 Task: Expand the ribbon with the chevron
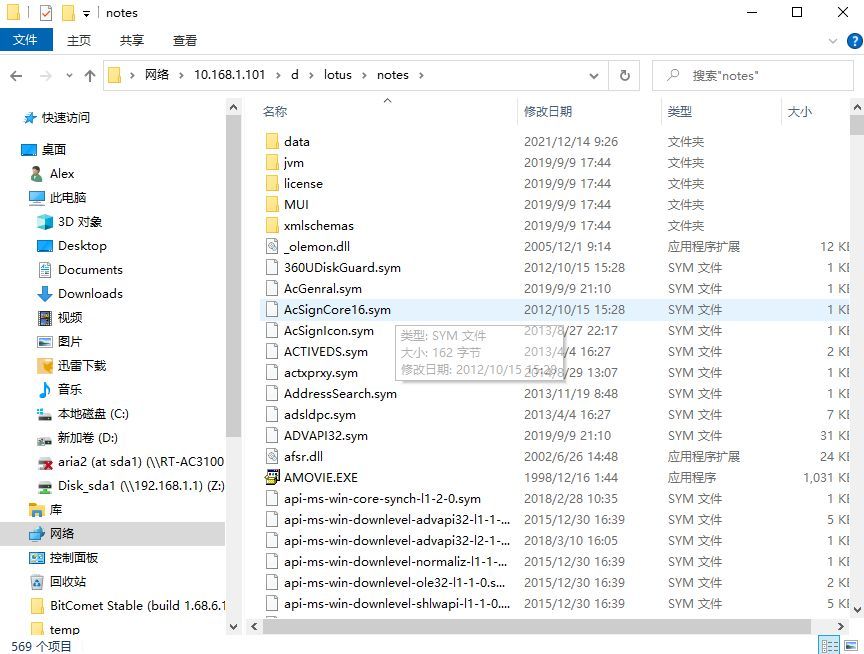[x=833, y=41]
